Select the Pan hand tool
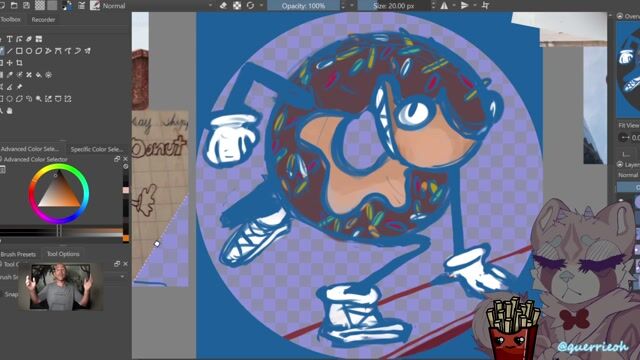 coord(9,111)
